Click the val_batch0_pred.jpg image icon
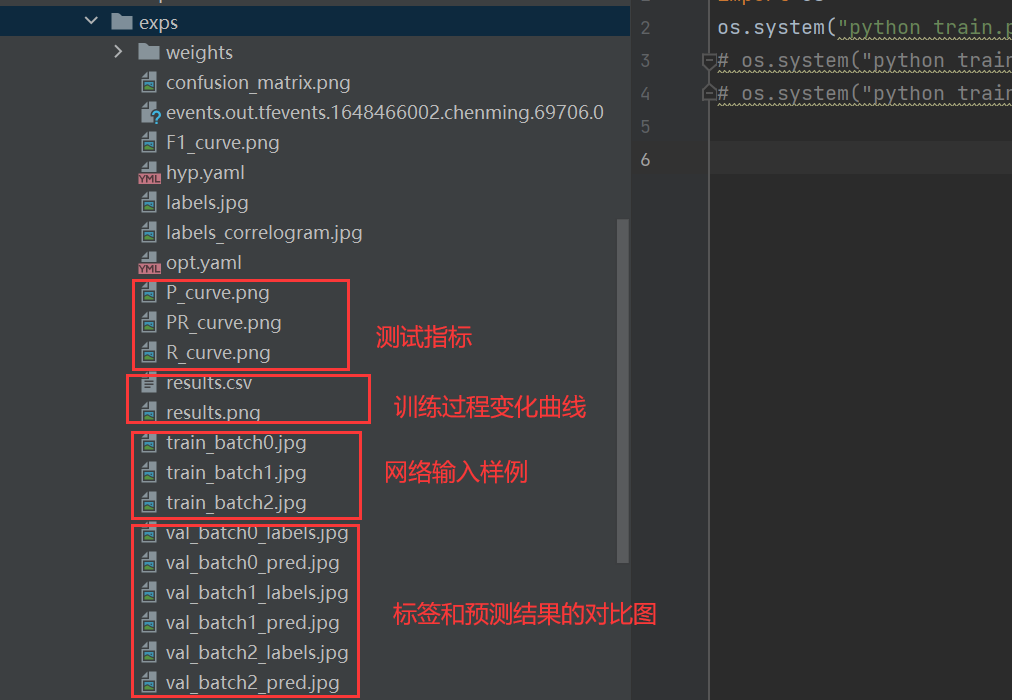The width and height of the screenshot is (1012, 700). [149, 562]
